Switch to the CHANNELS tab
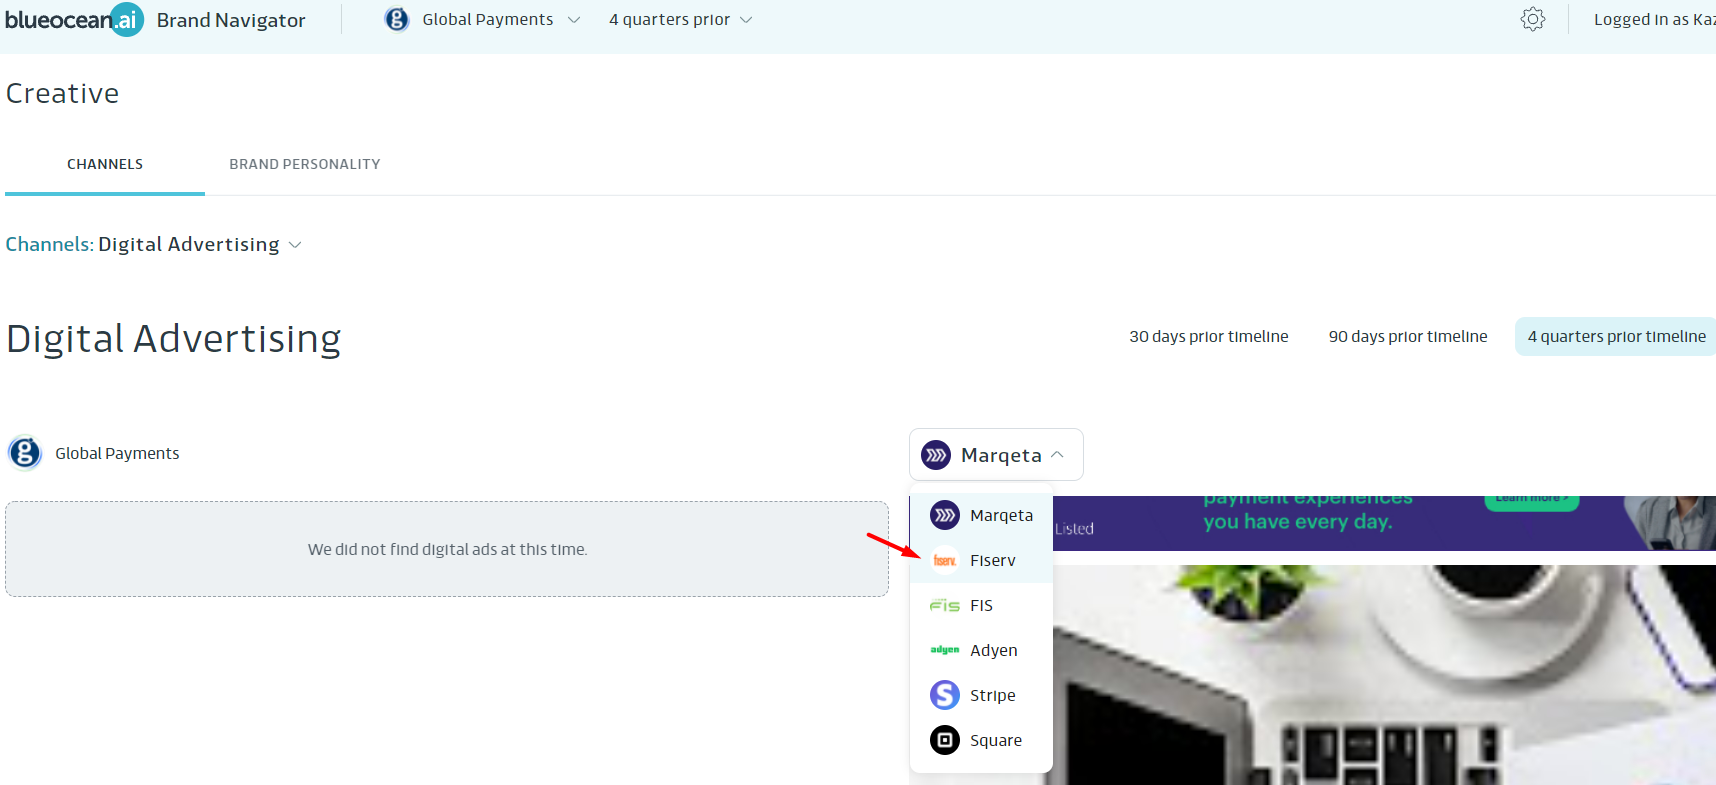The image size is (1716, 785). click(105, 164)
